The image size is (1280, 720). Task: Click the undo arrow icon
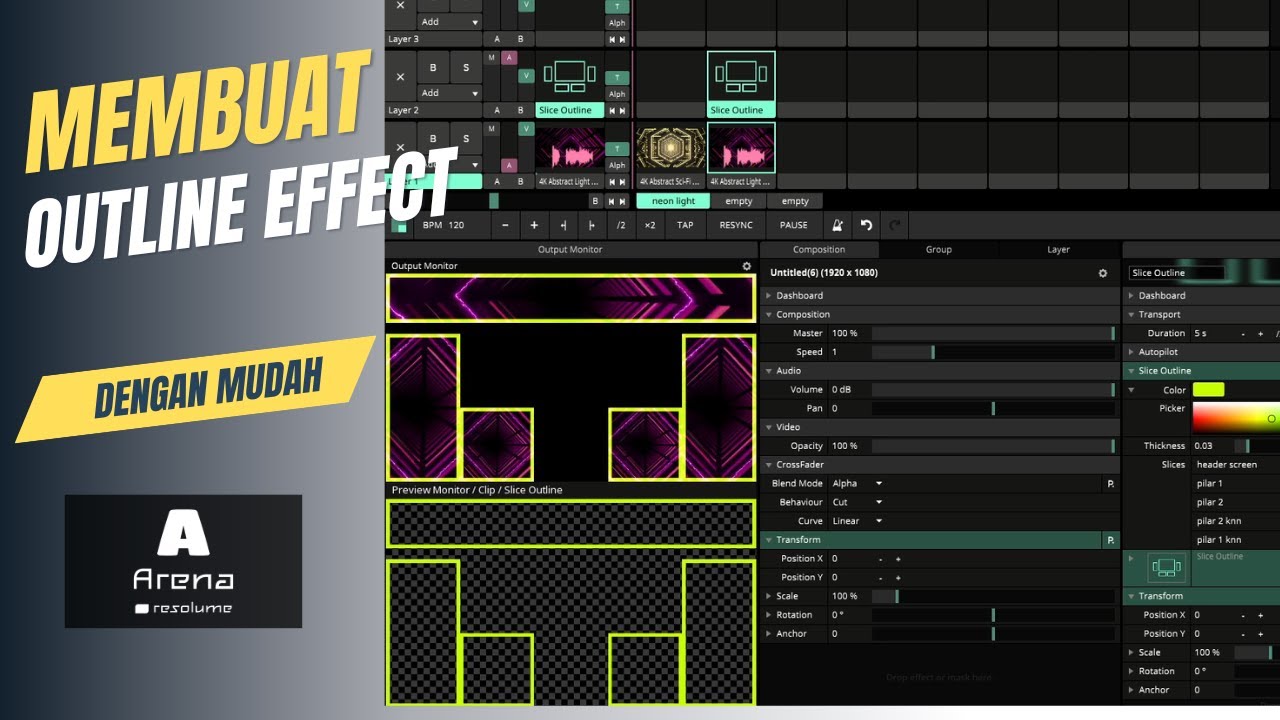[x=867, y=225]
